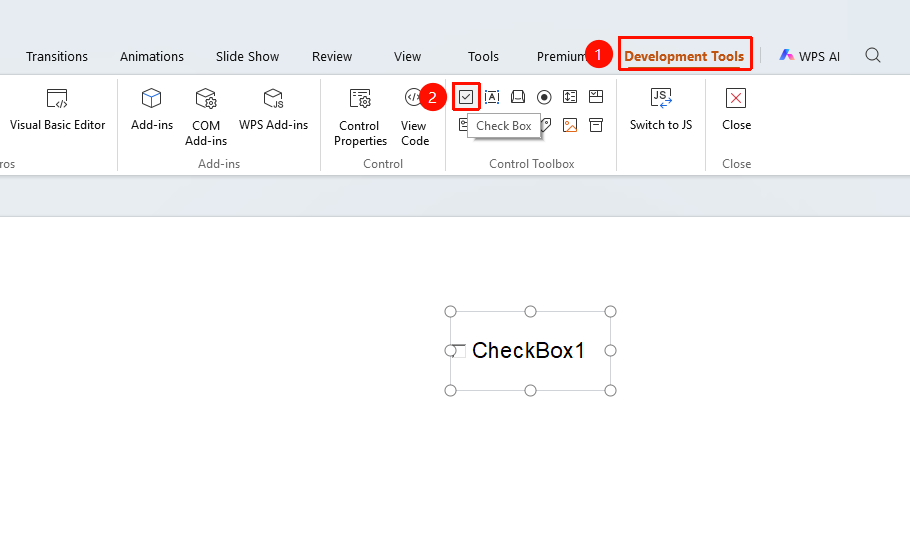Screen dimensions: 910x533
Task: Click Switch to JS
Action: 661,109
